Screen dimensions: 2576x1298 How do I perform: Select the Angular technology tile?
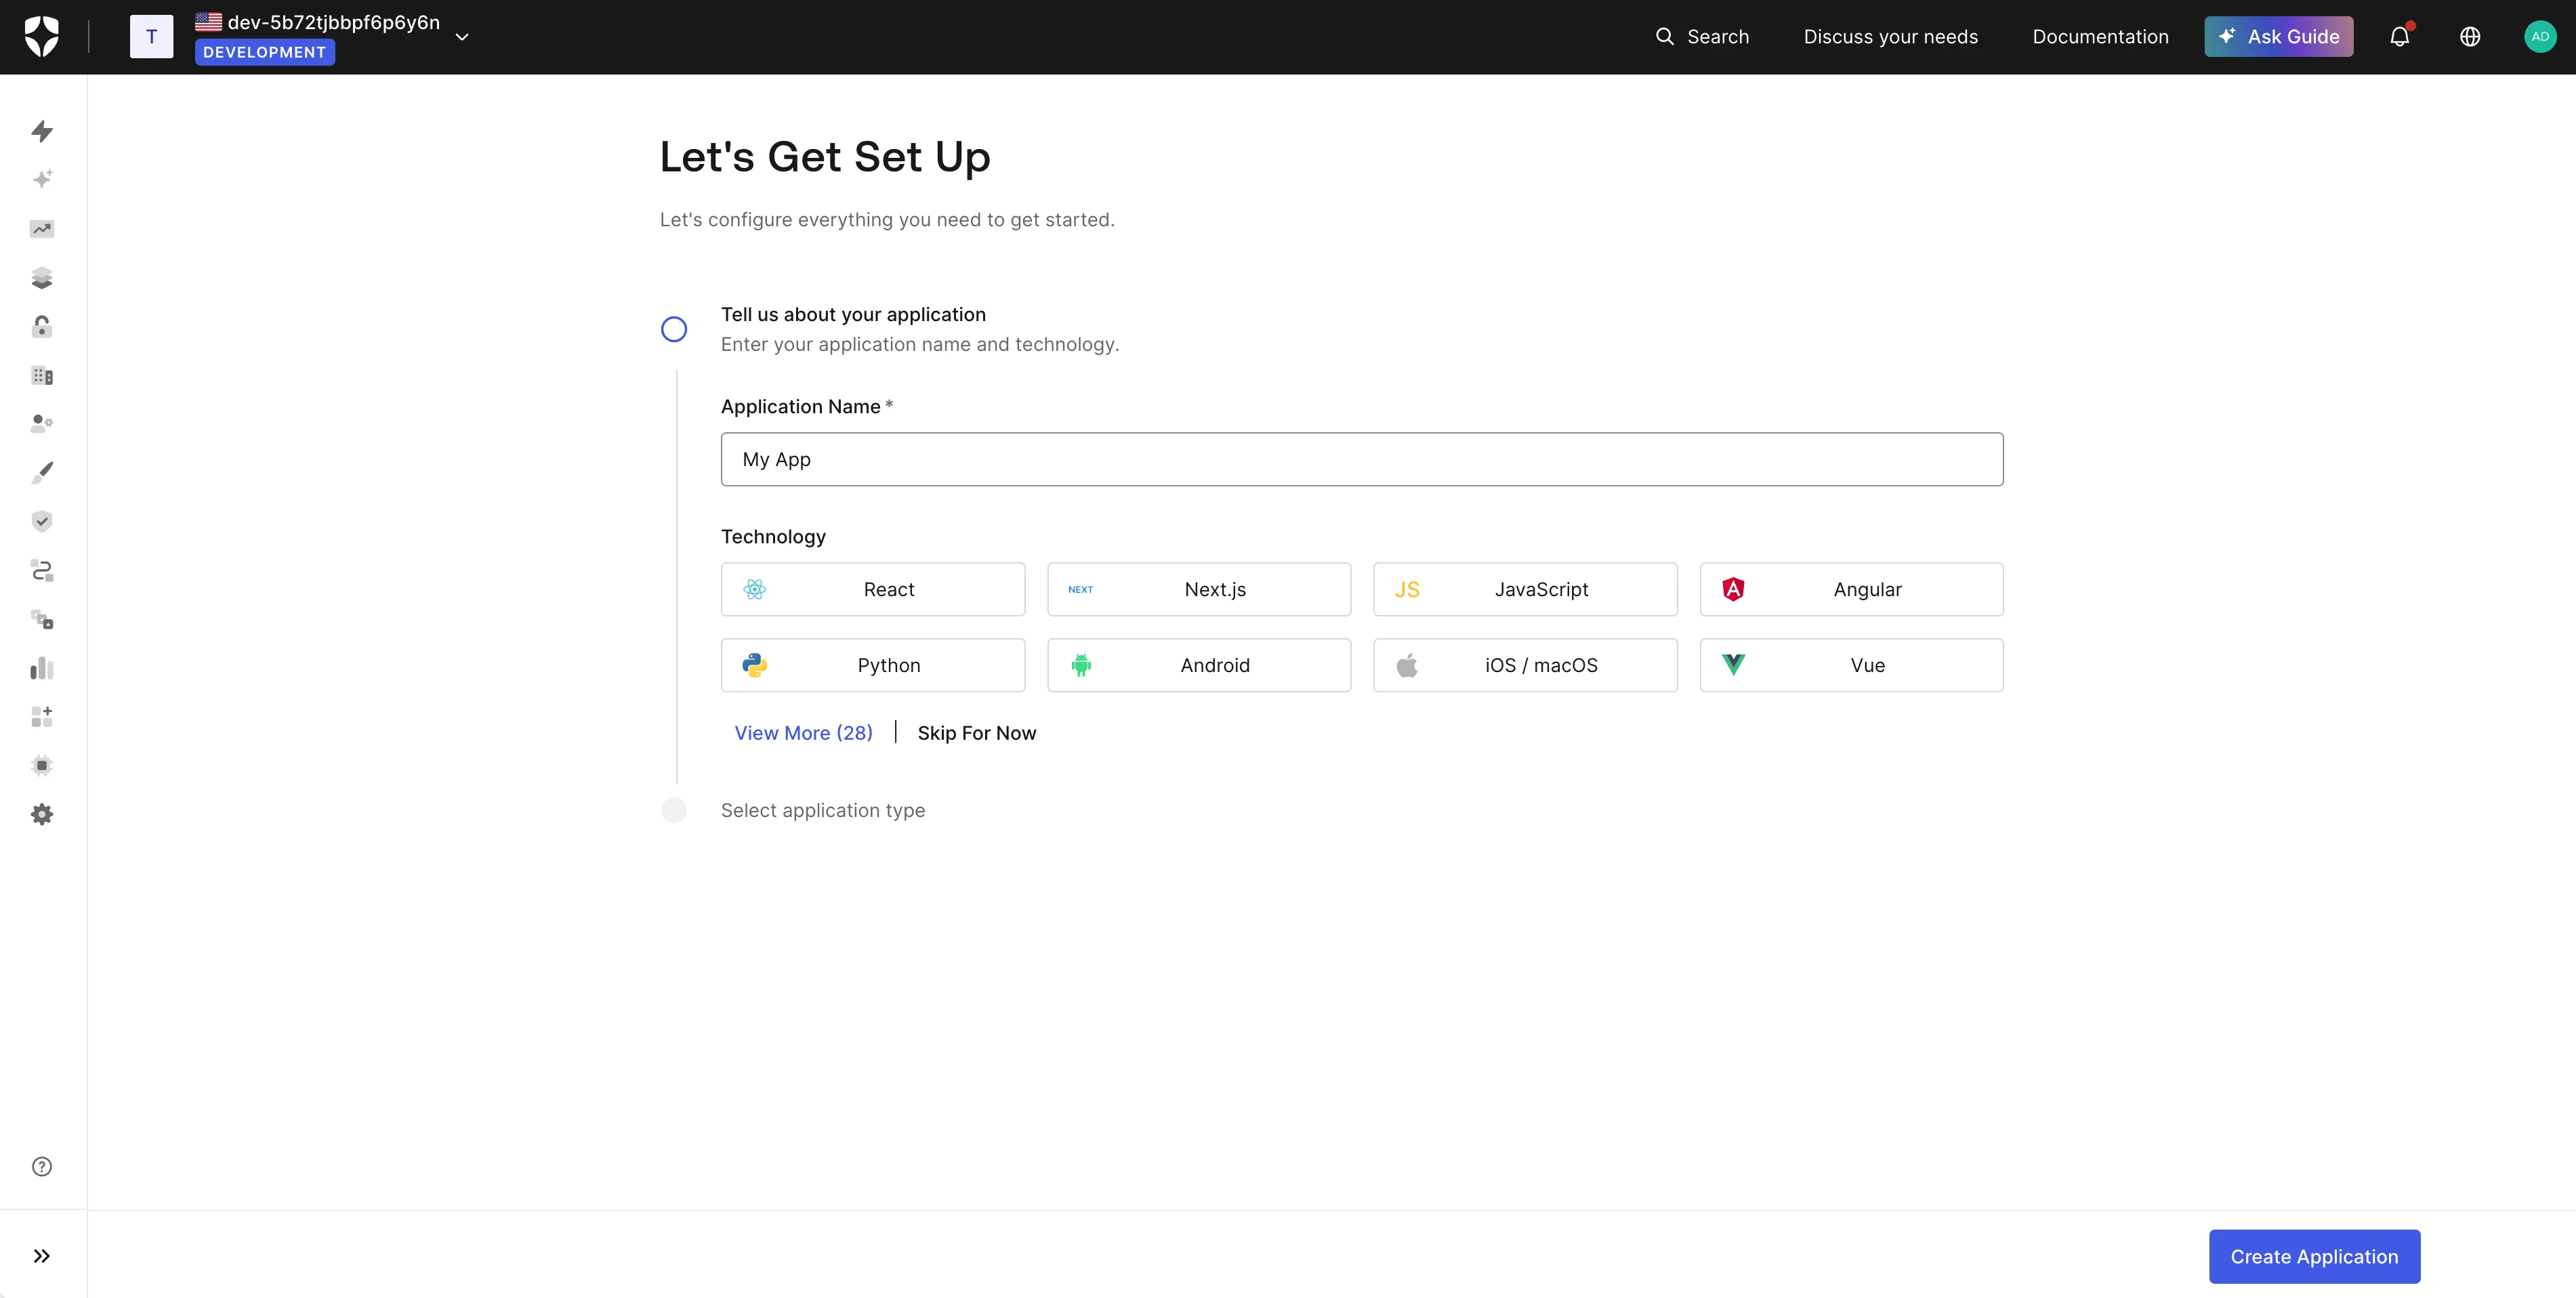(x=1850, y=589)
